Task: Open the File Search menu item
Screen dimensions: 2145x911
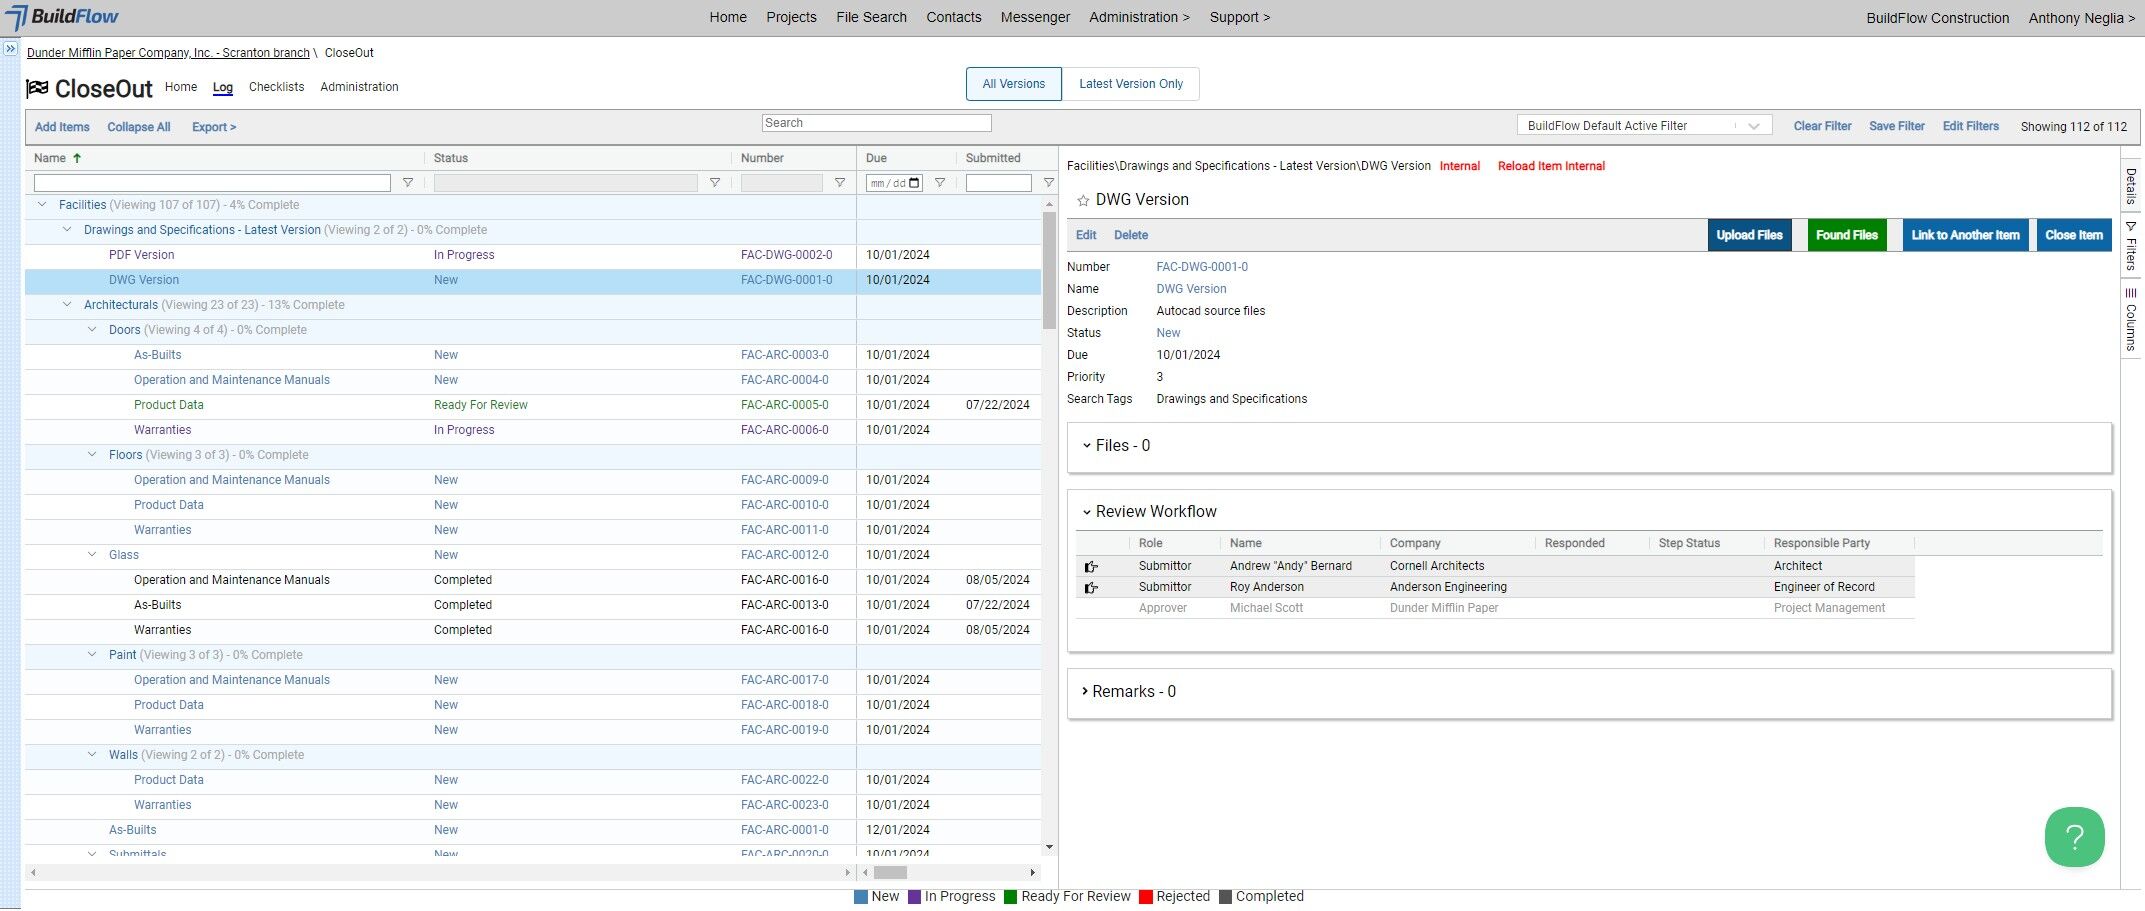Action: pos(871,17)
